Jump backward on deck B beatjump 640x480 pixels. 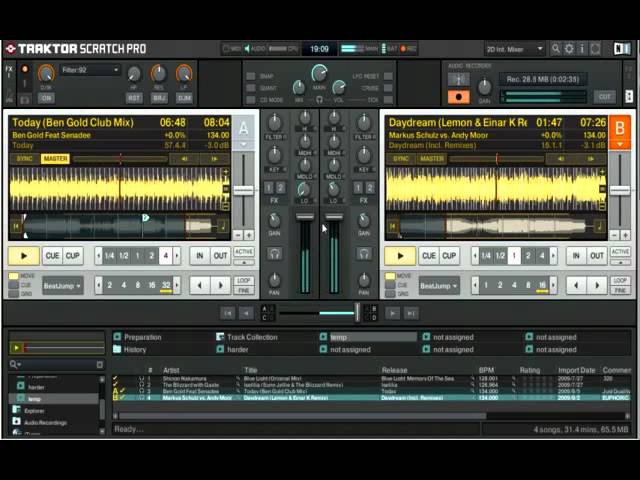(576, 285)
